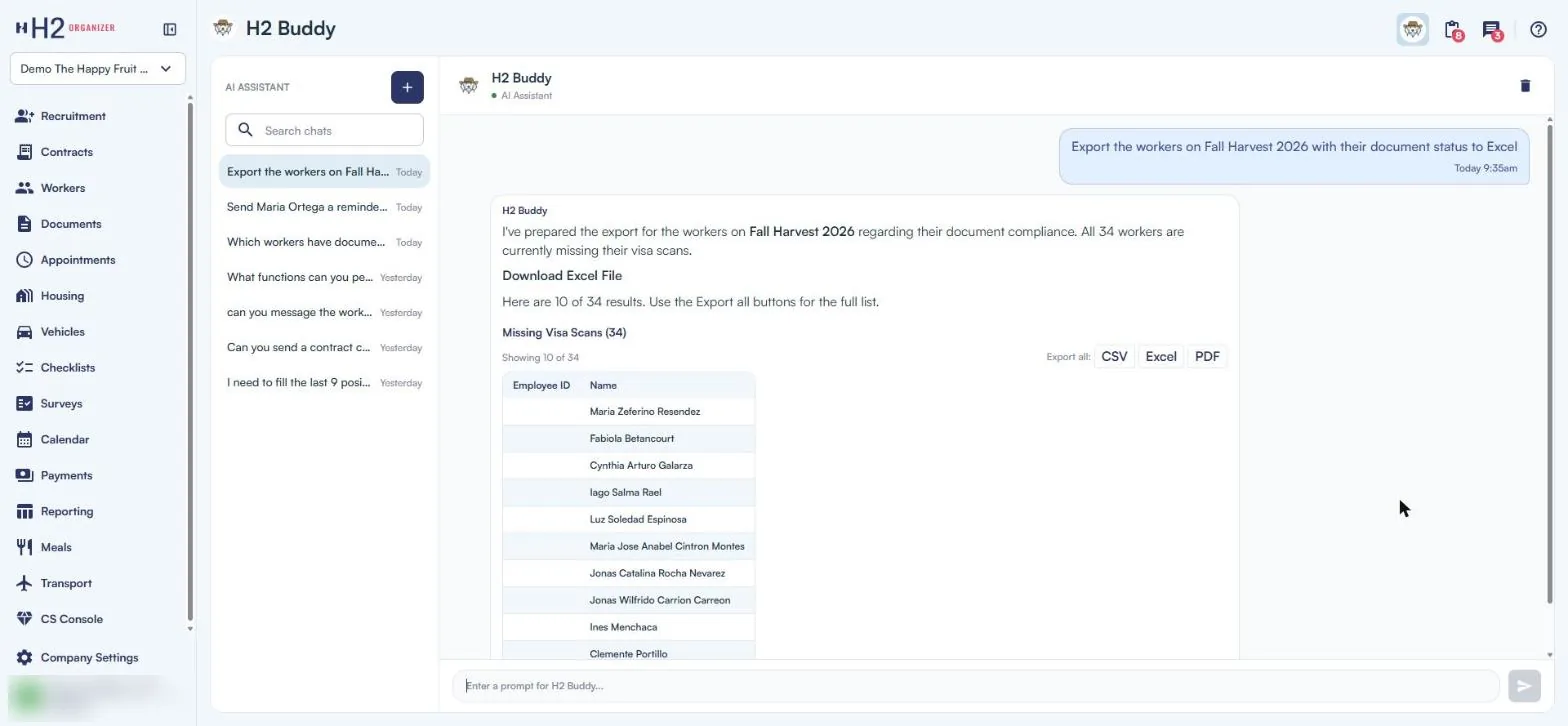Collapse the sidebar with the panel icon
The height and width of the screenshot is (726, 1568).
pyautogui.click(x=170, y=29)
